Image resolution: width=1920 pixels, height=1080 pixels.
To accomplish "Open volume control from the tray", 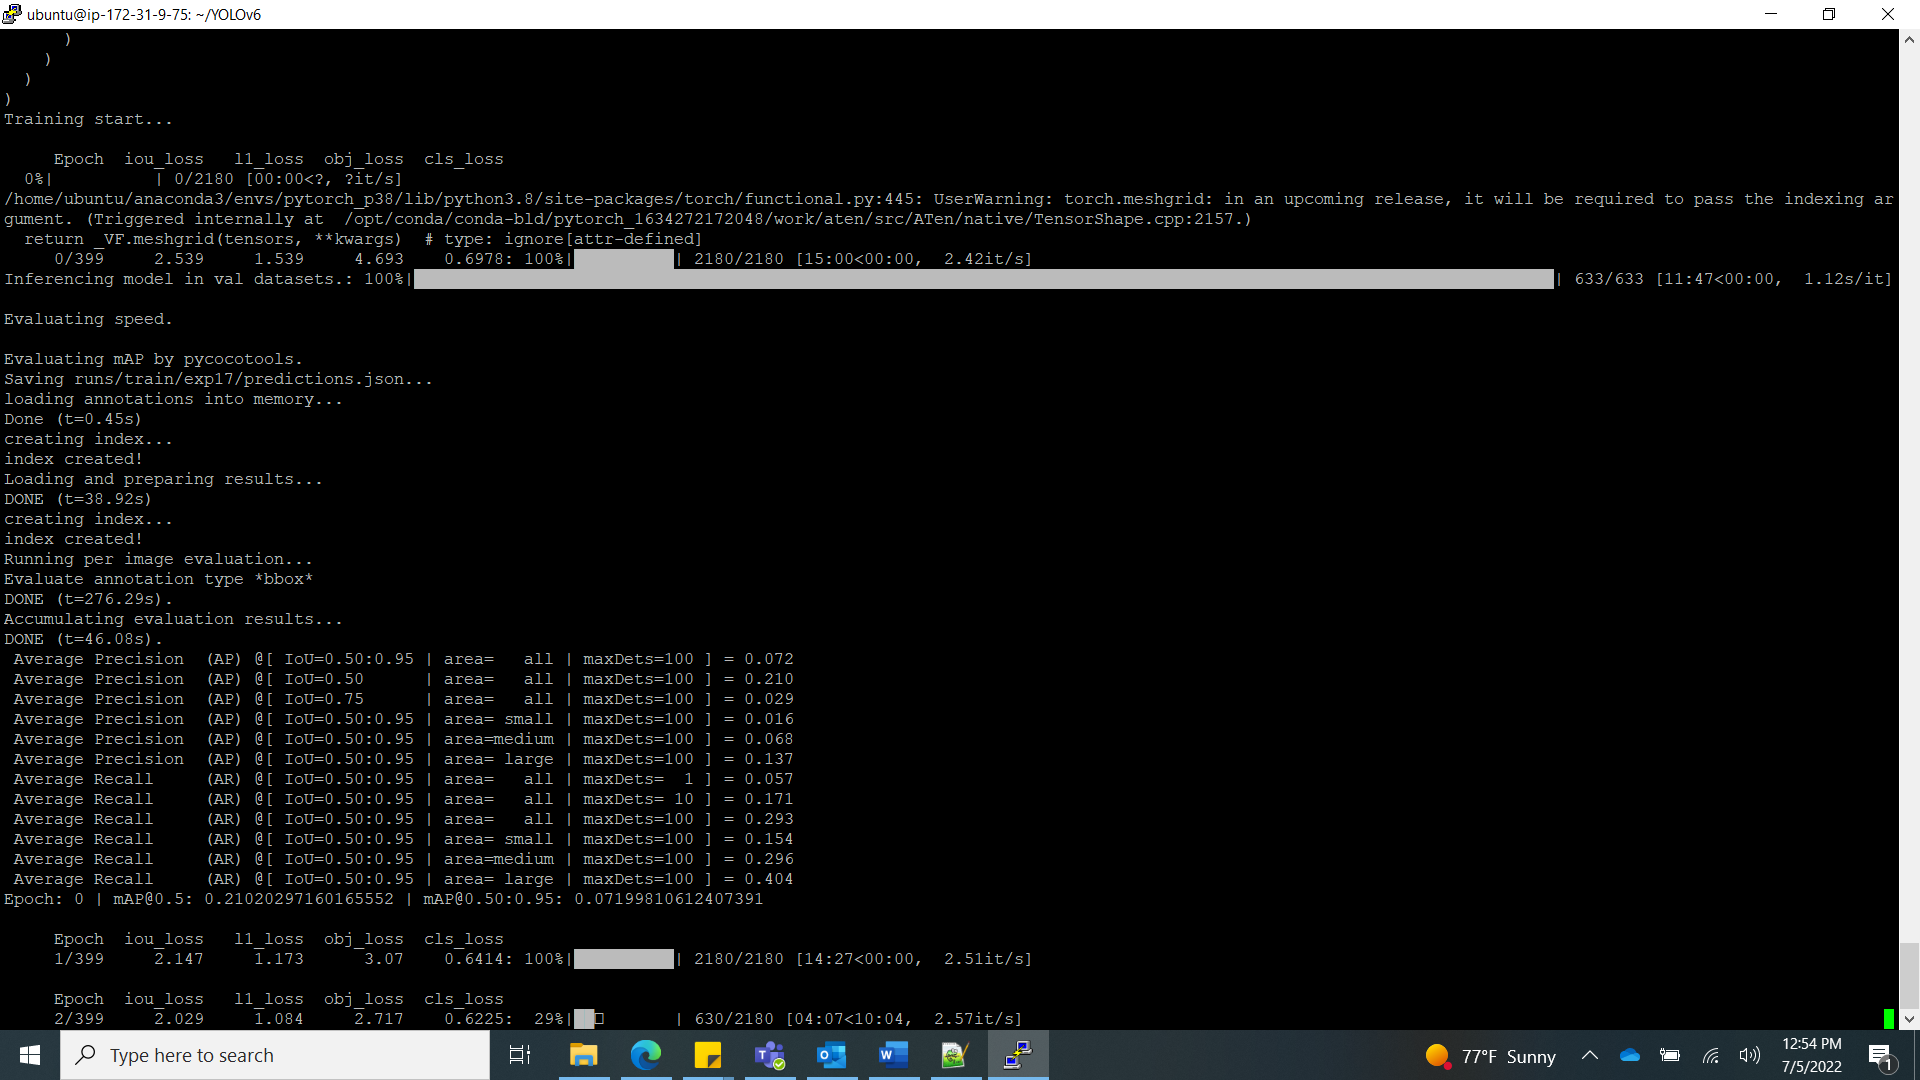I will tap(1750, 1055).
